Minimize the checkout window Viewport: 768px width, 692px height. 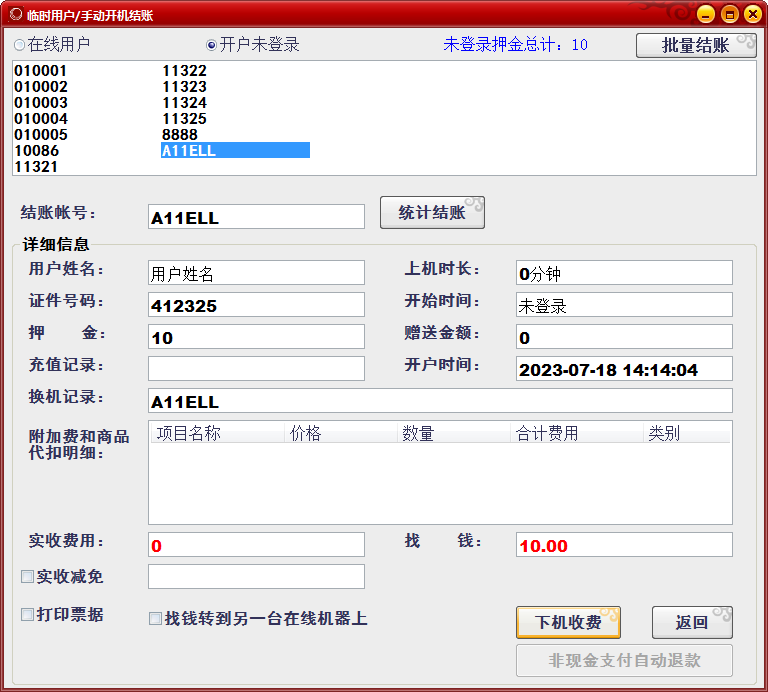point(706,14)
